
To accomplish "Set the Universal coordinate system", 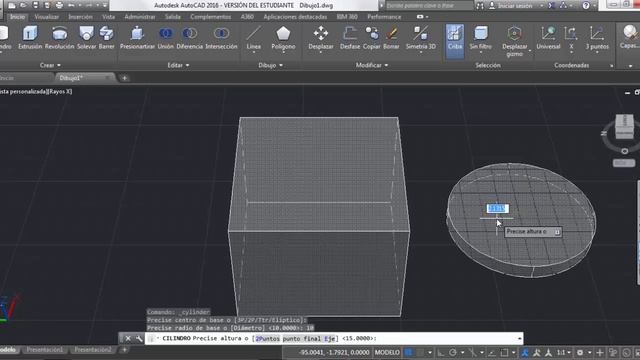I will (x=548, y=38).
